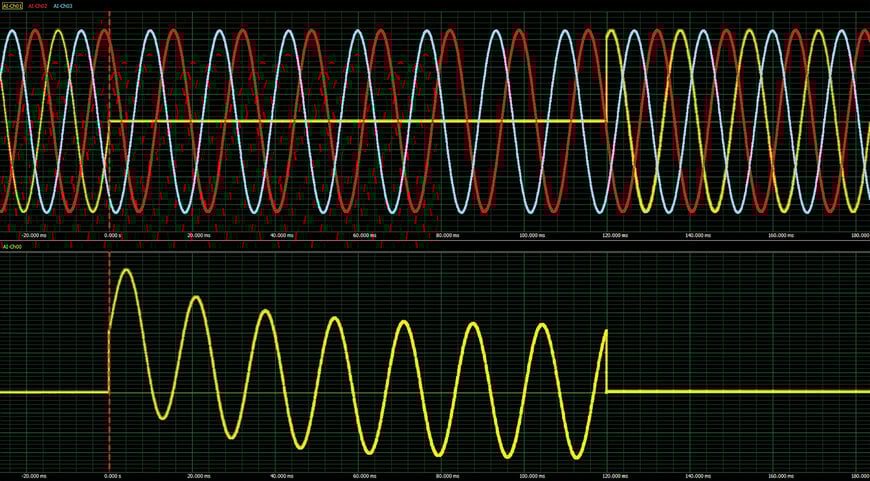The width and height of the screenshot is (870, 481).
Task: Click 40.000 ms on the upper time axis
Action: 282,236
